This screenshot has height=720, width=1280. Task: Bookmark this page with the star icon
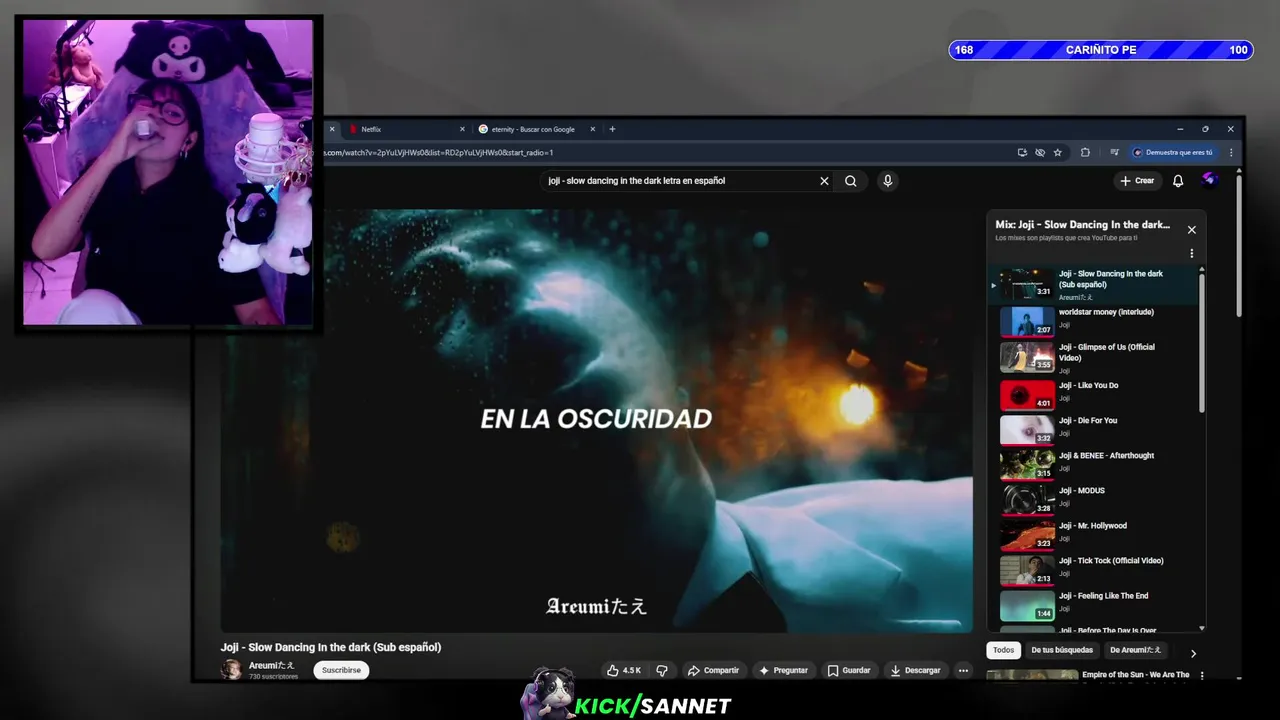(x=1058, y=153)
